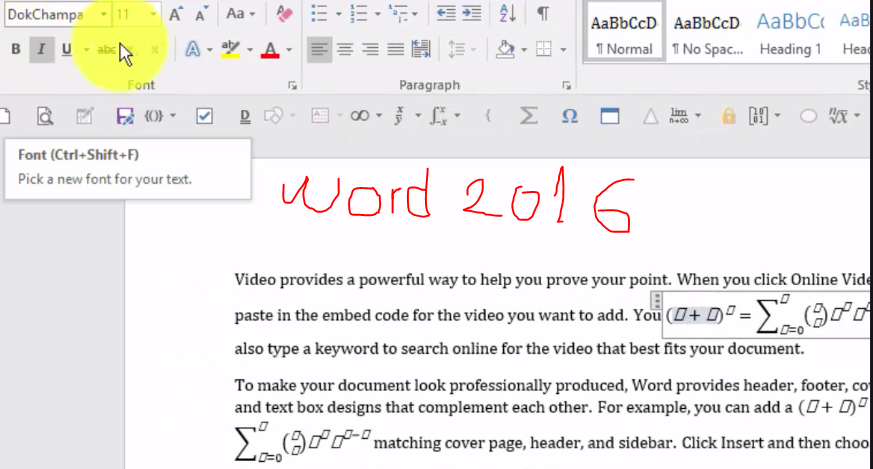Click the Grow Font icon
The height and width of the screenshot is (469, 873).
[175, 14]
